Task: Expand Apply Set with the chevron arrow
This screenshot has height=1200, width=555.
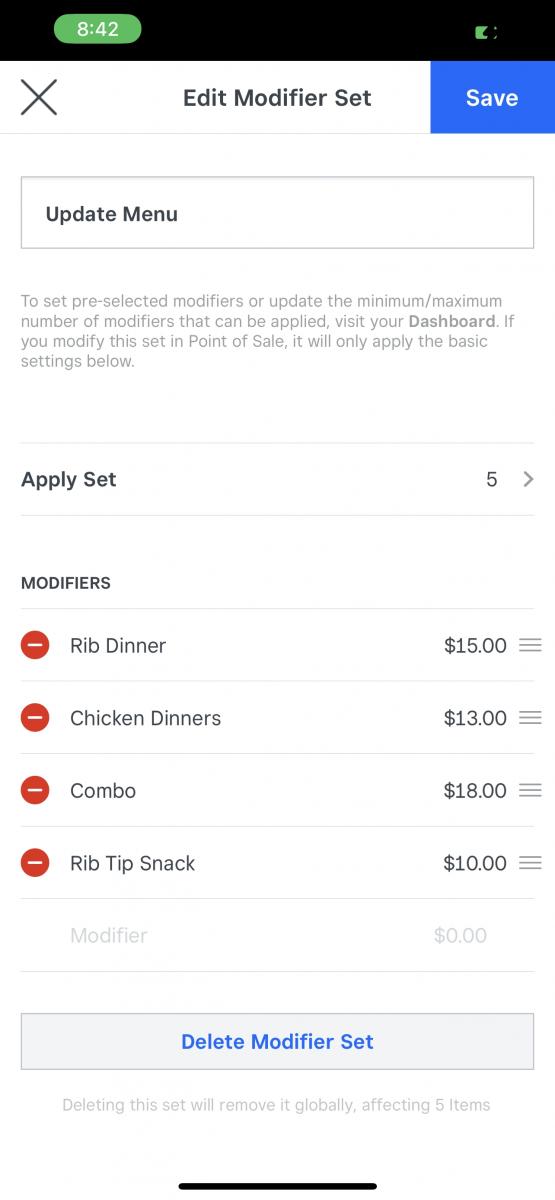Action: coord(528,479)
